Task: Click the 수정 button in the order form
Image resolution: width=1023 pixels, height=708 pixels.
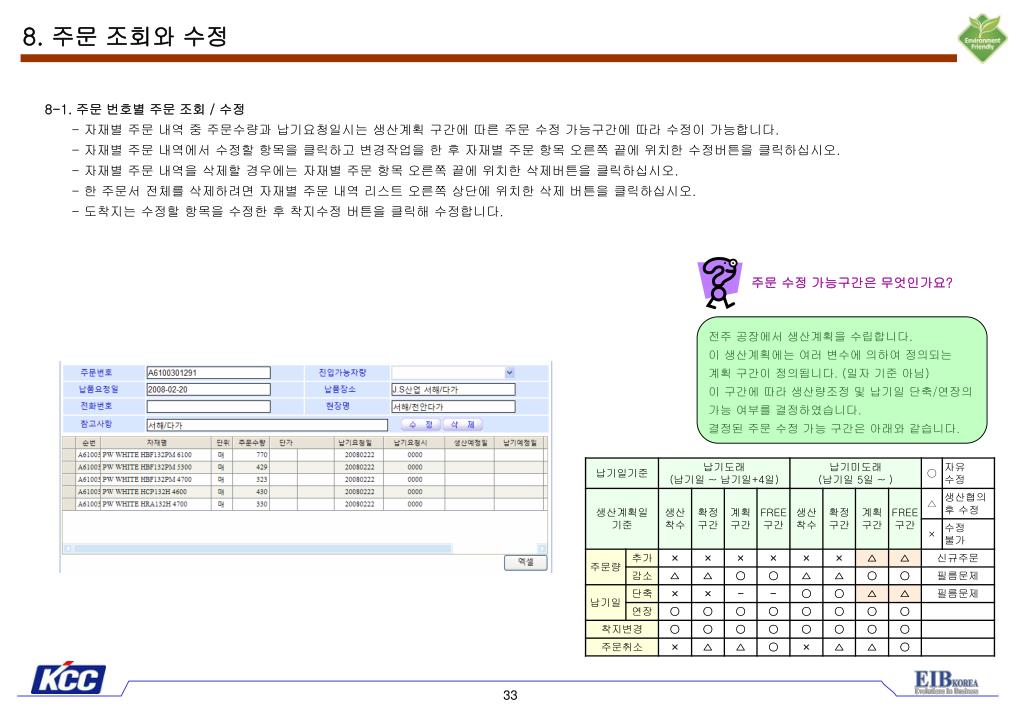Action: point(421,424)
